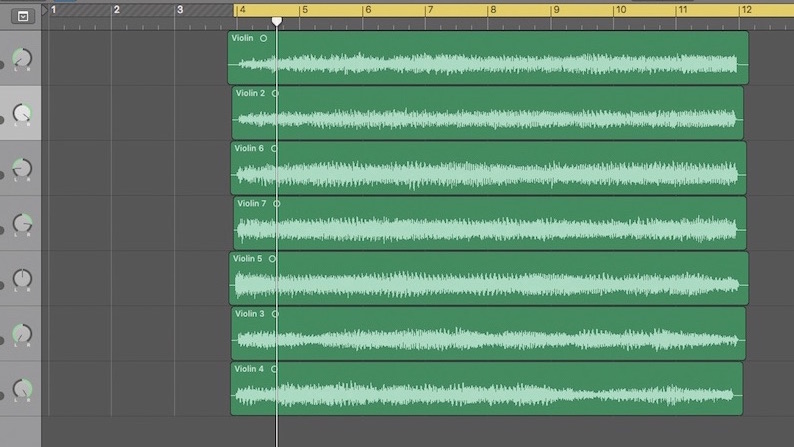Select the Violin 3 audio region

point(488,334)
